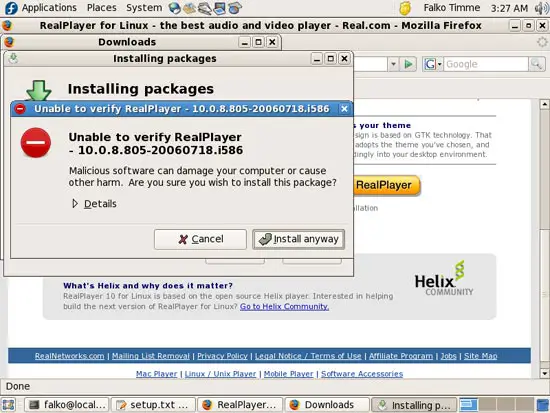Click the page scrollbar up arrow
Screen dimensions: 550x413
point(544,104)
